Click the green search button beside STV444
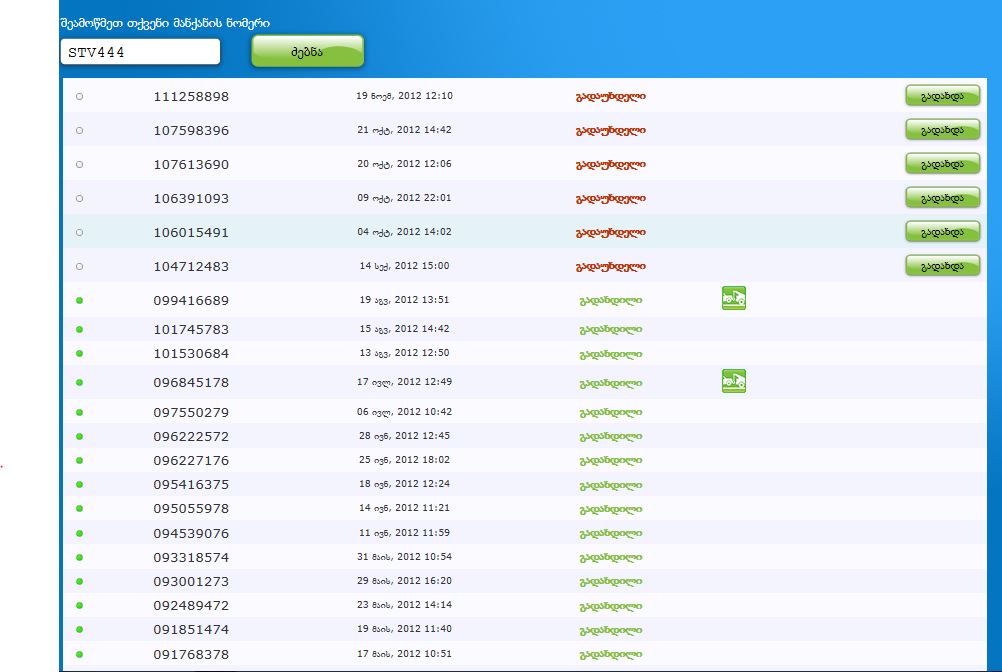The height and width of the screenshot is (672, 1002). (x=307, y=51)
